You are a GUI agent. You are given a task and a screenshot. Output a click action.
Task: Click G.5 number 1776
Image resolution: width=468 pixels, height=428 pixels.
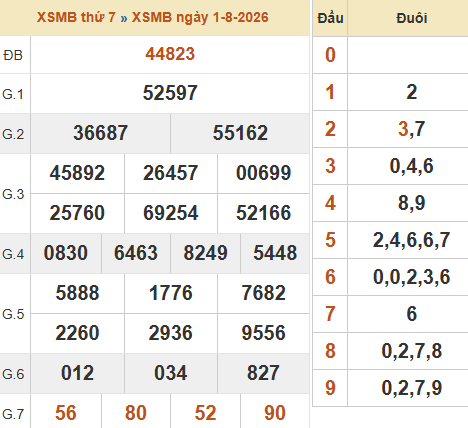170,293
